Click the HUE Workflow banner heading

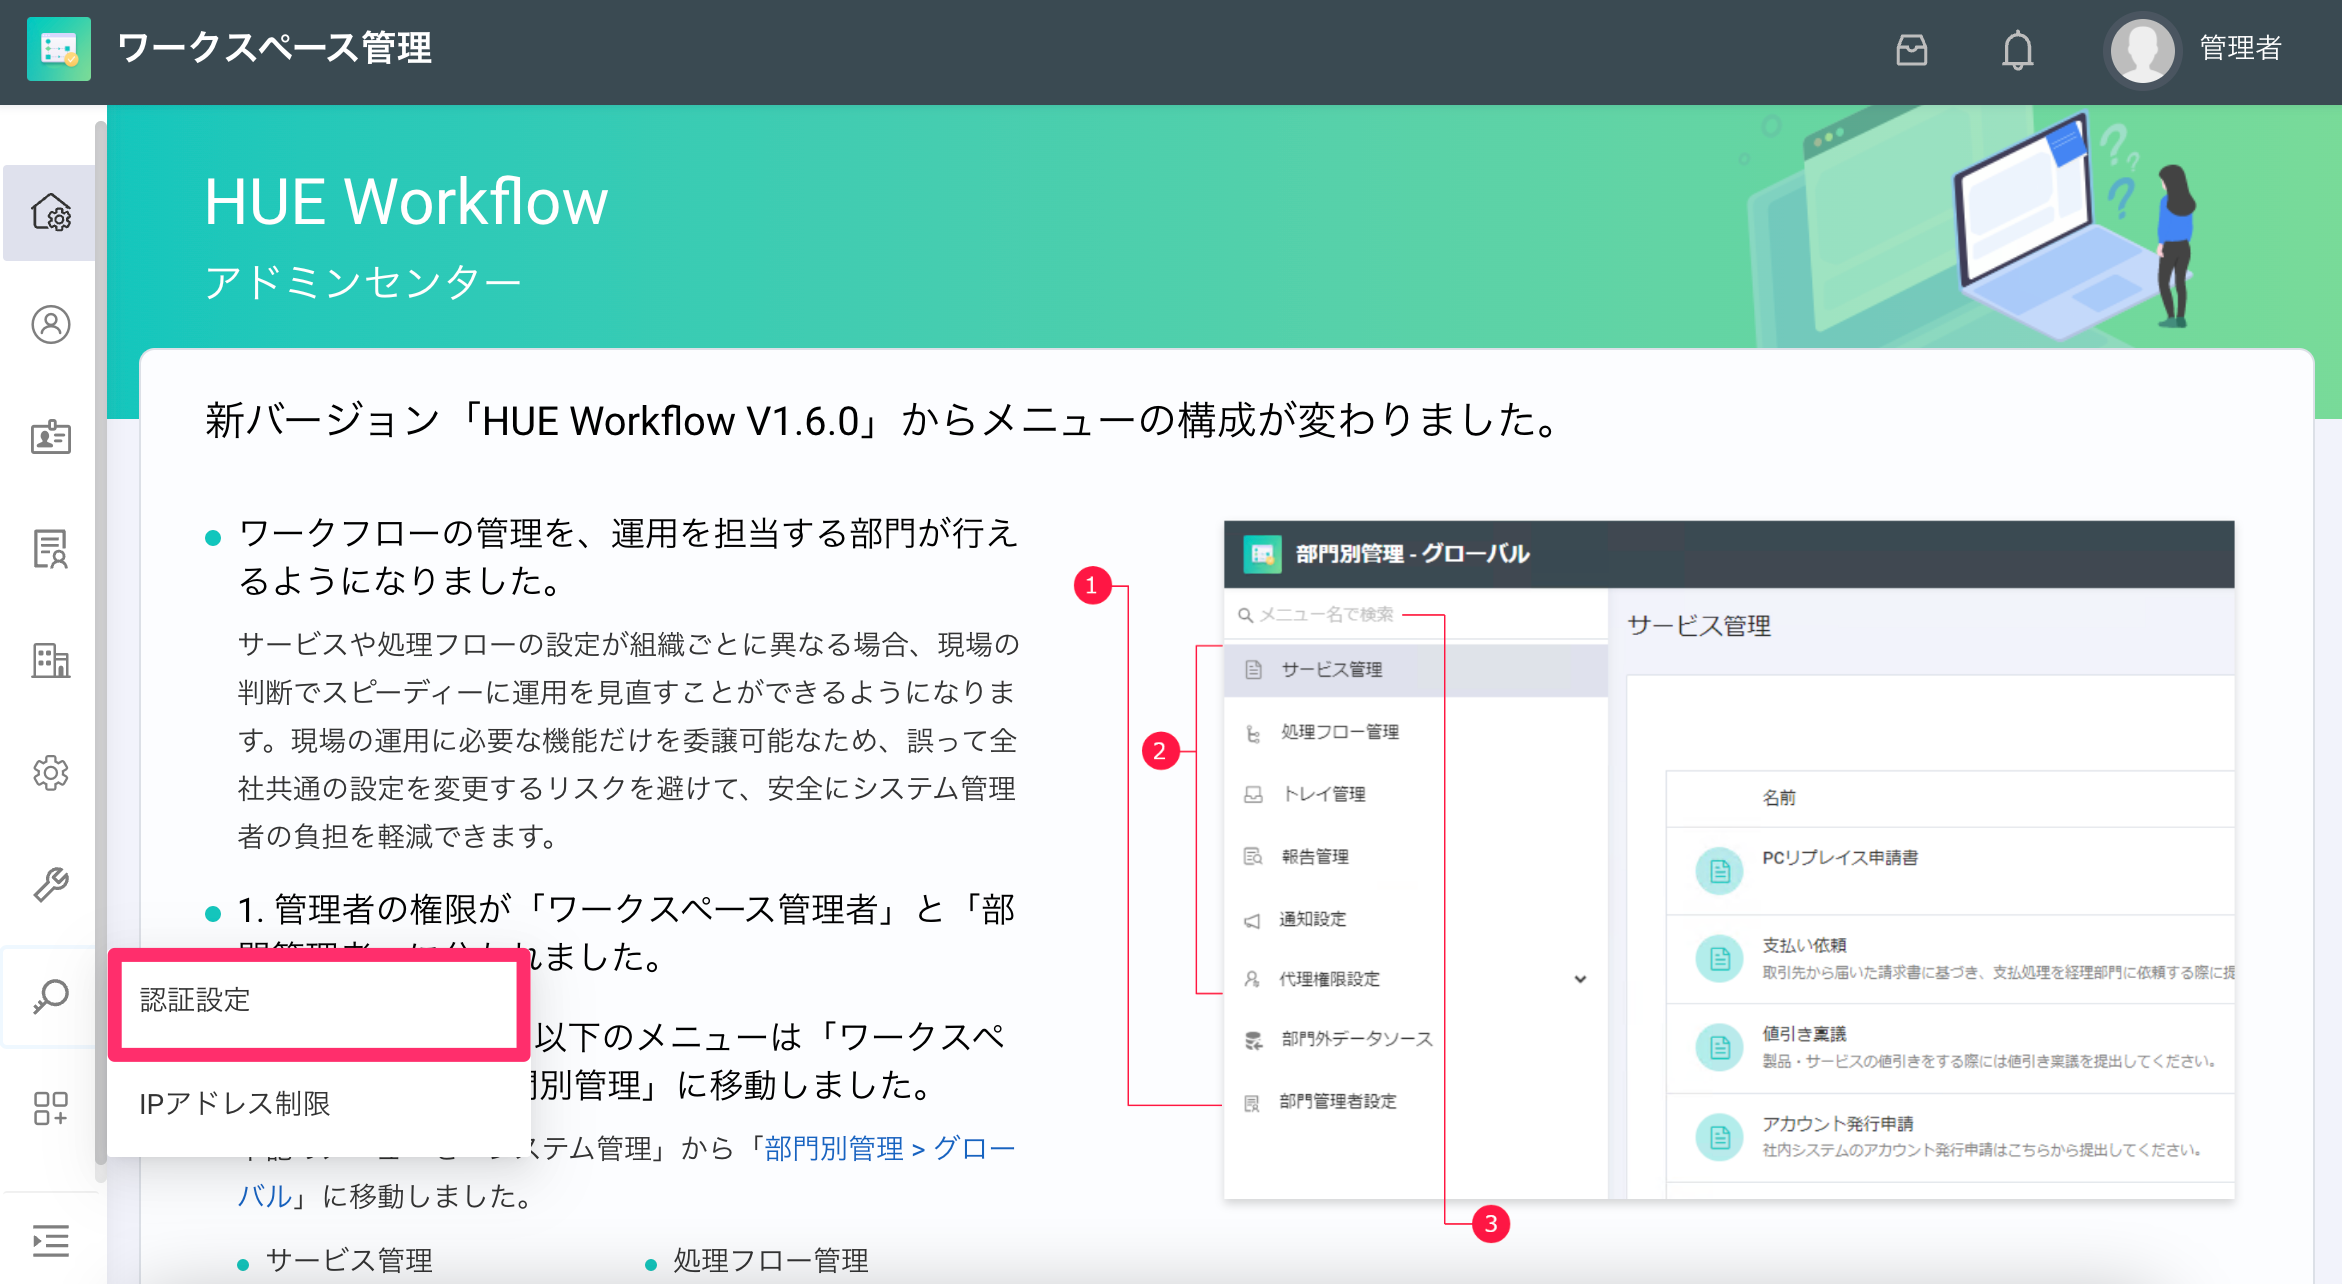pos(406,201)
